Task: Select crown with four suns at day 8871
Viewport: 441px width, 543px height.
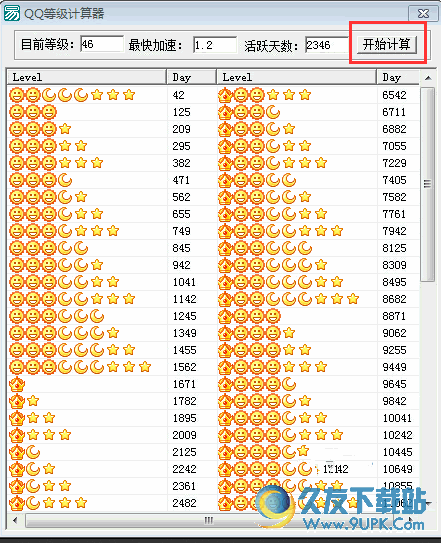Action: (249, 316)
